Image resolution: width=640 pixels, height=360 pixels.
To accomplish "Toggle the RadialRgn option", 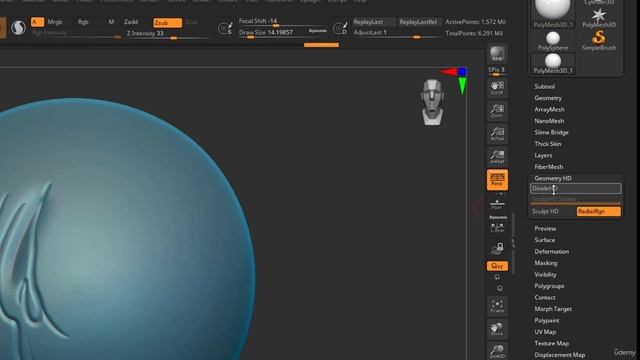I will [598, 211].
